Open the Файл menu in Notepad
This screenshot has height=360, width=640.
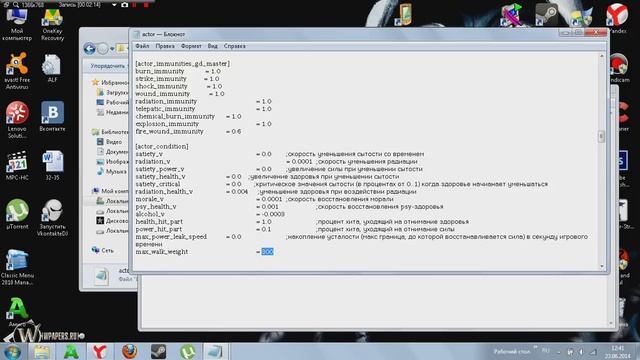point(142,46)
